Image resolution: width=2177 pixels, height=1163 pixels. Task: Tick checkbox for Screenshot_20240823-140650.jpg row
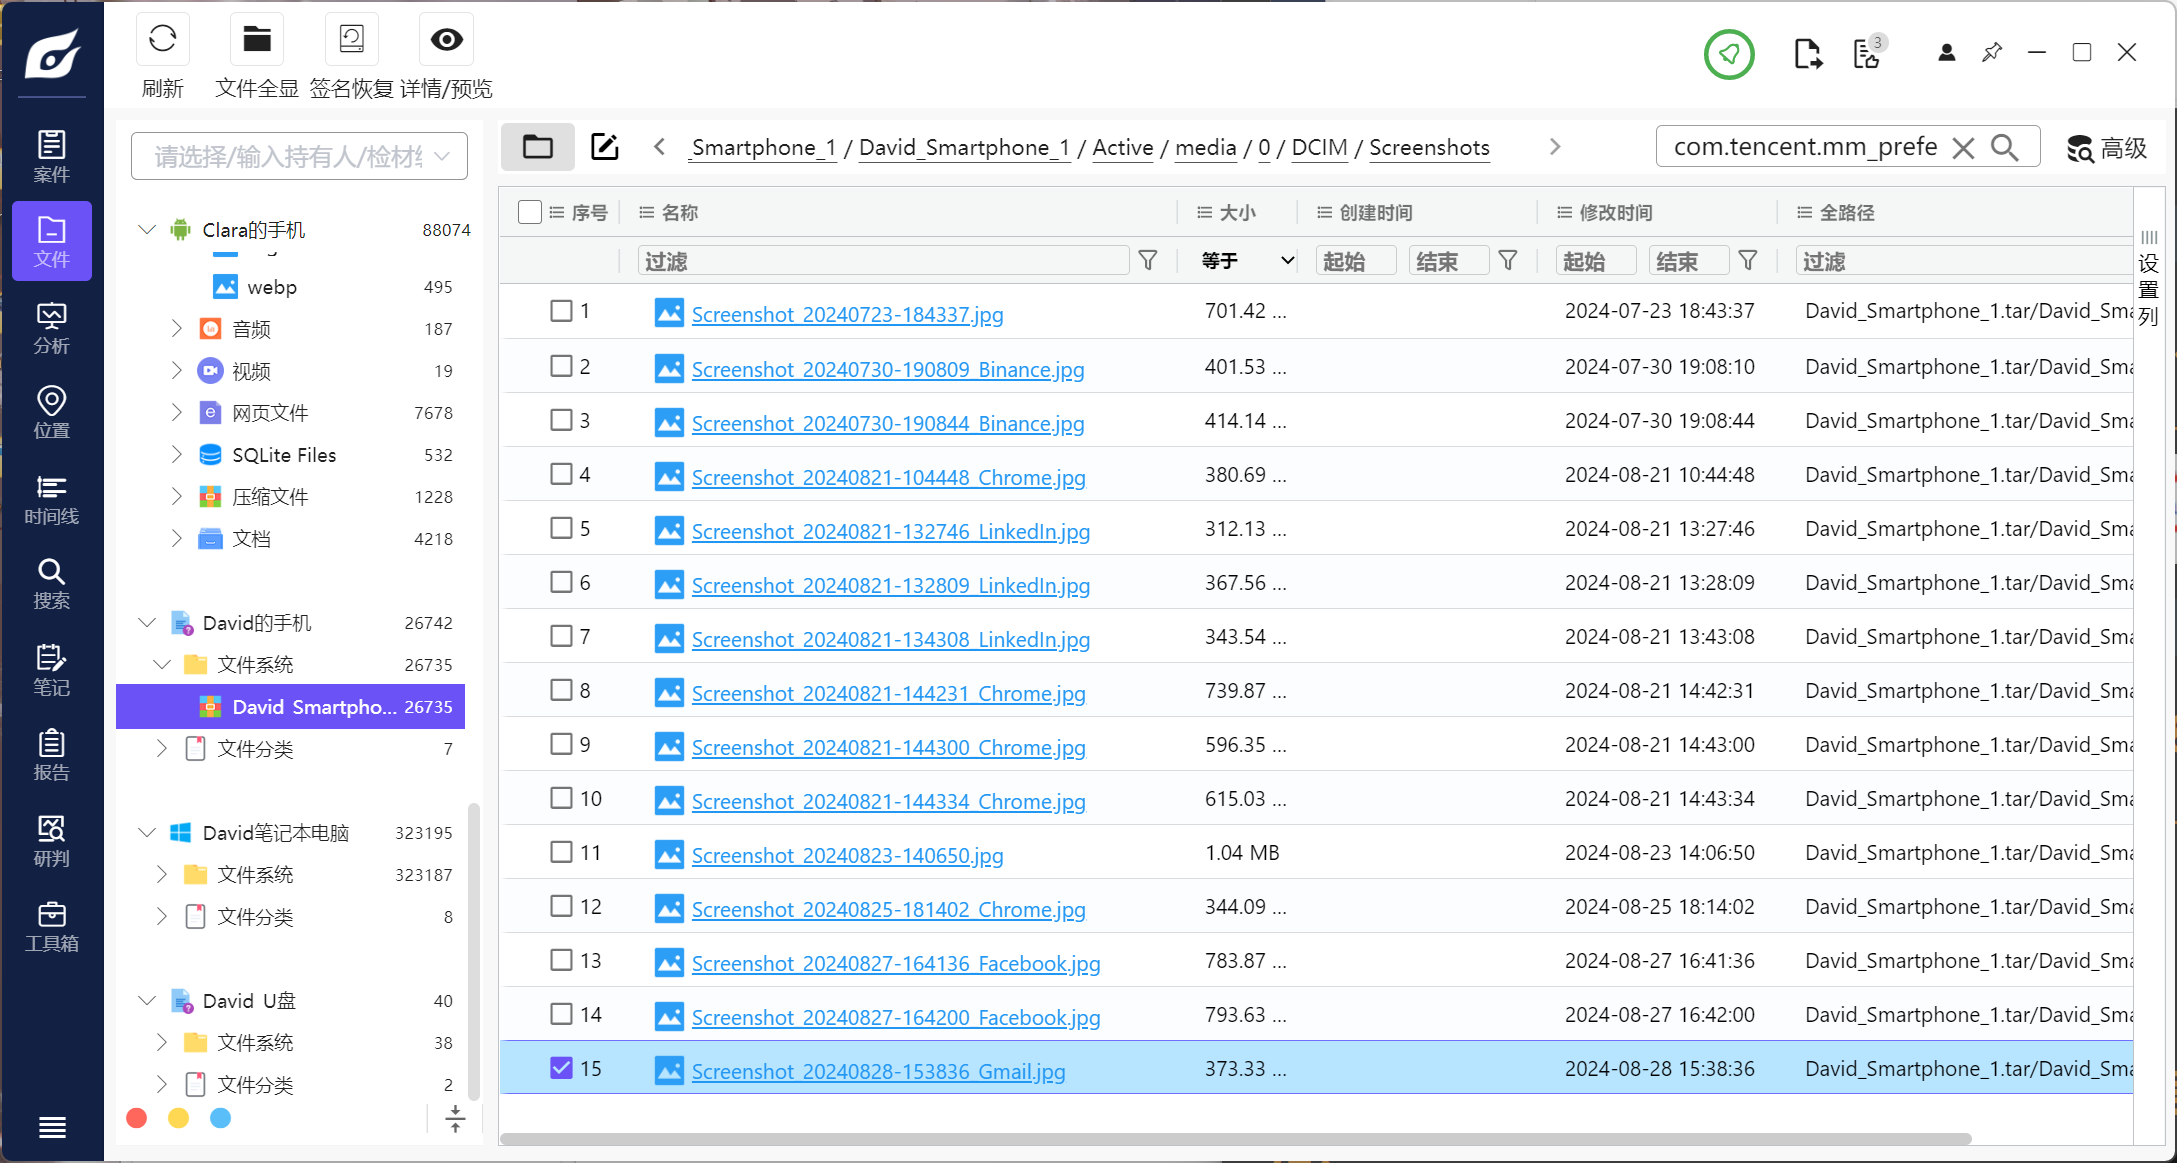(561, 852)
